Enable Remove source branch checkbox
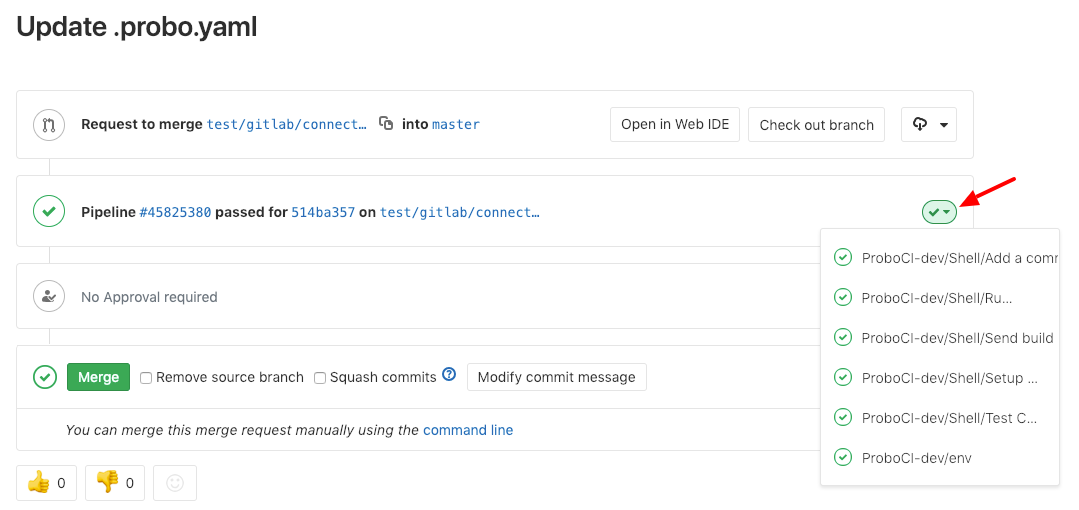The height and width of the screenshot is (510, 1079). point(146,378)
